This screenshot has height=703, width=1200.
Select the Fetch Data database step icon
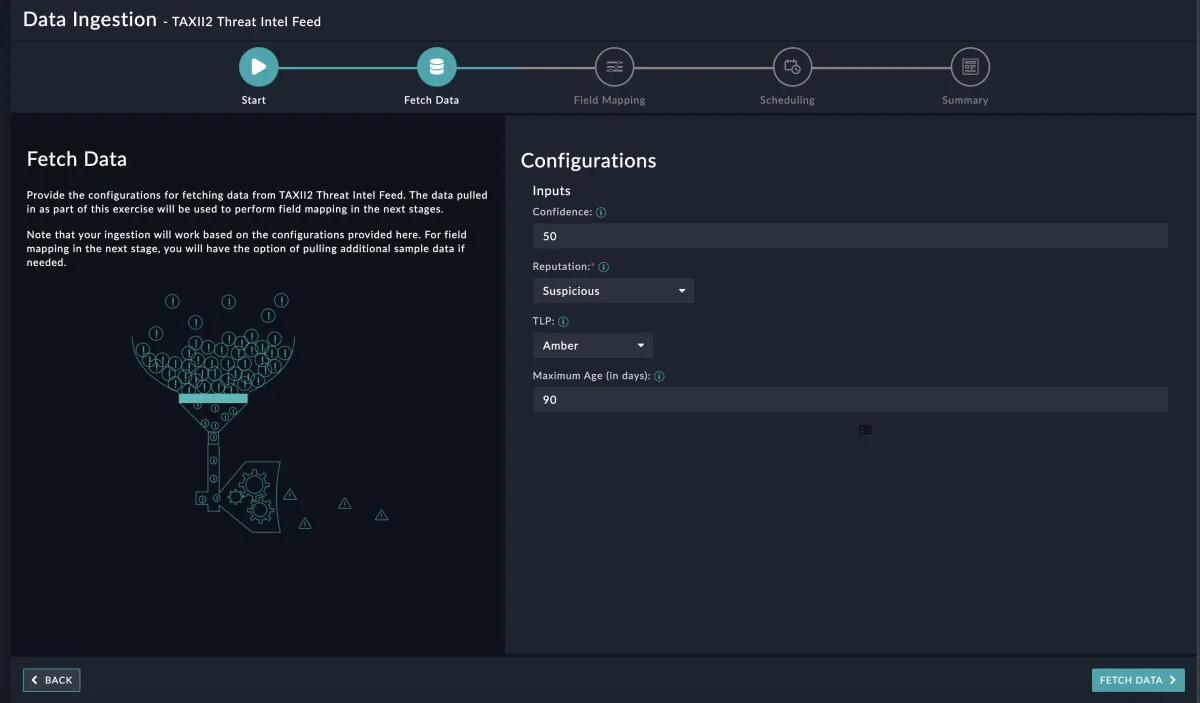pyautogui.click(x=436, y=67)
